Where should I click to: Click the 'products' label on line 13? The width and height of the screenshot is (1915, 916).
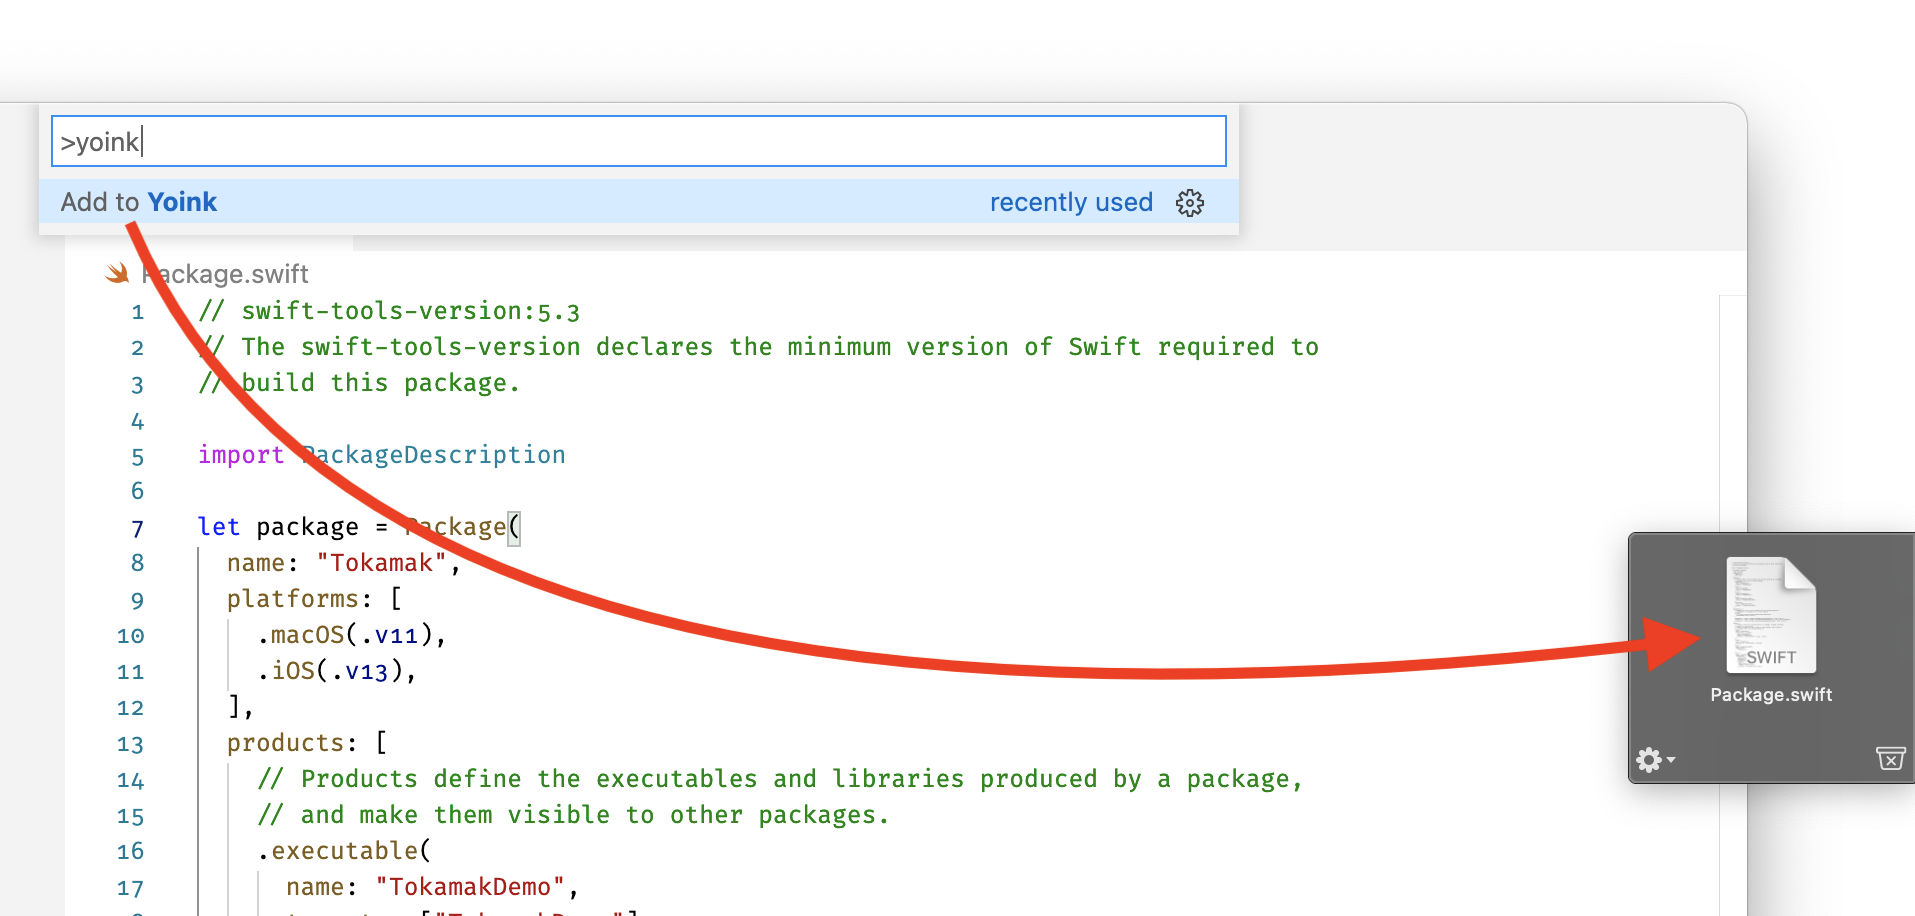tap(285, 743)
